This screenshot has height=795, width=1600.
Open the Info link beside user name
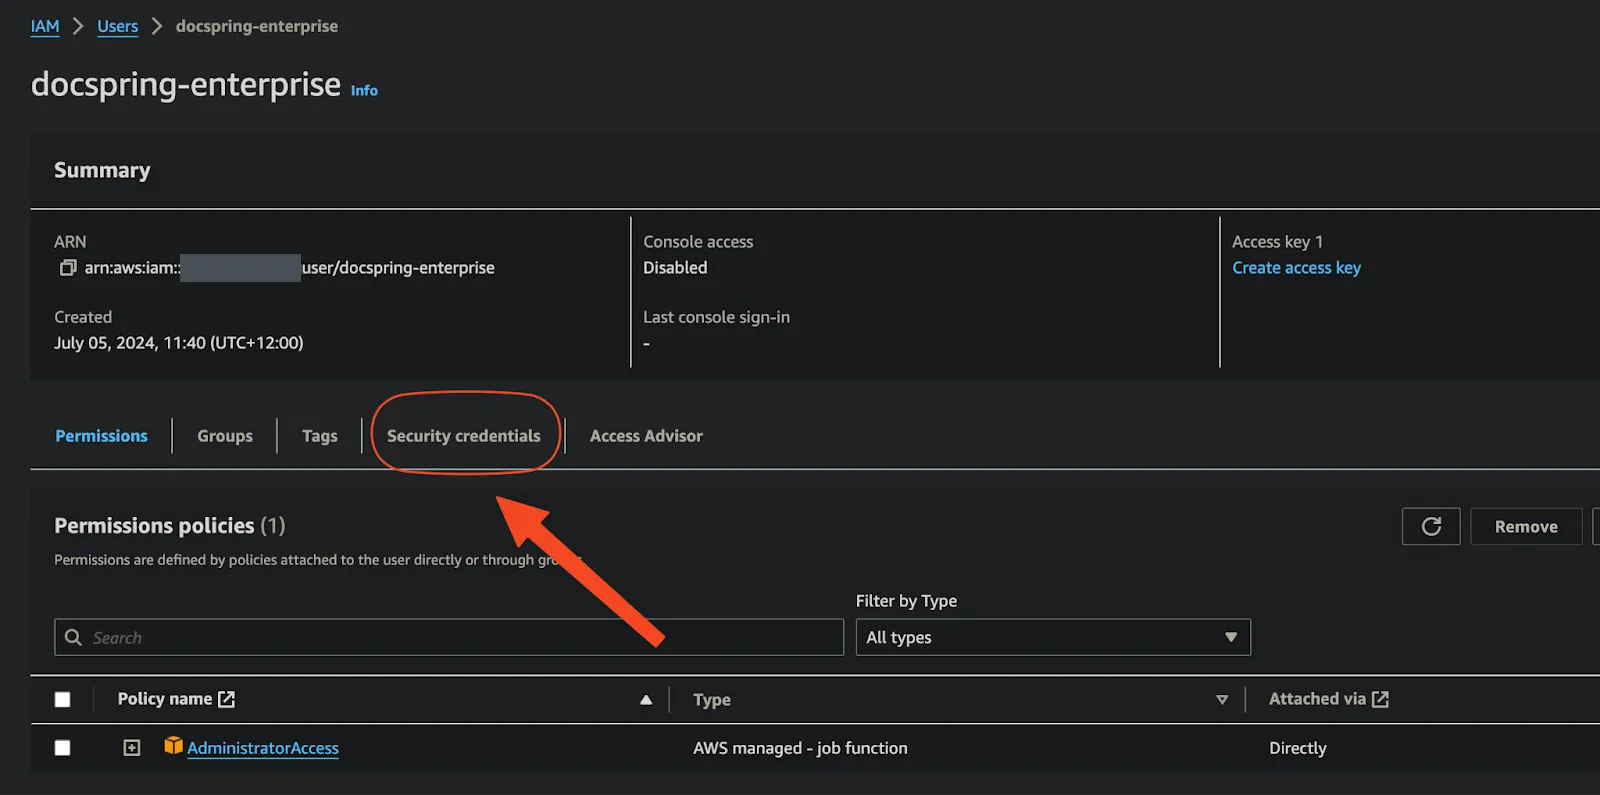[x=364, y=90]
